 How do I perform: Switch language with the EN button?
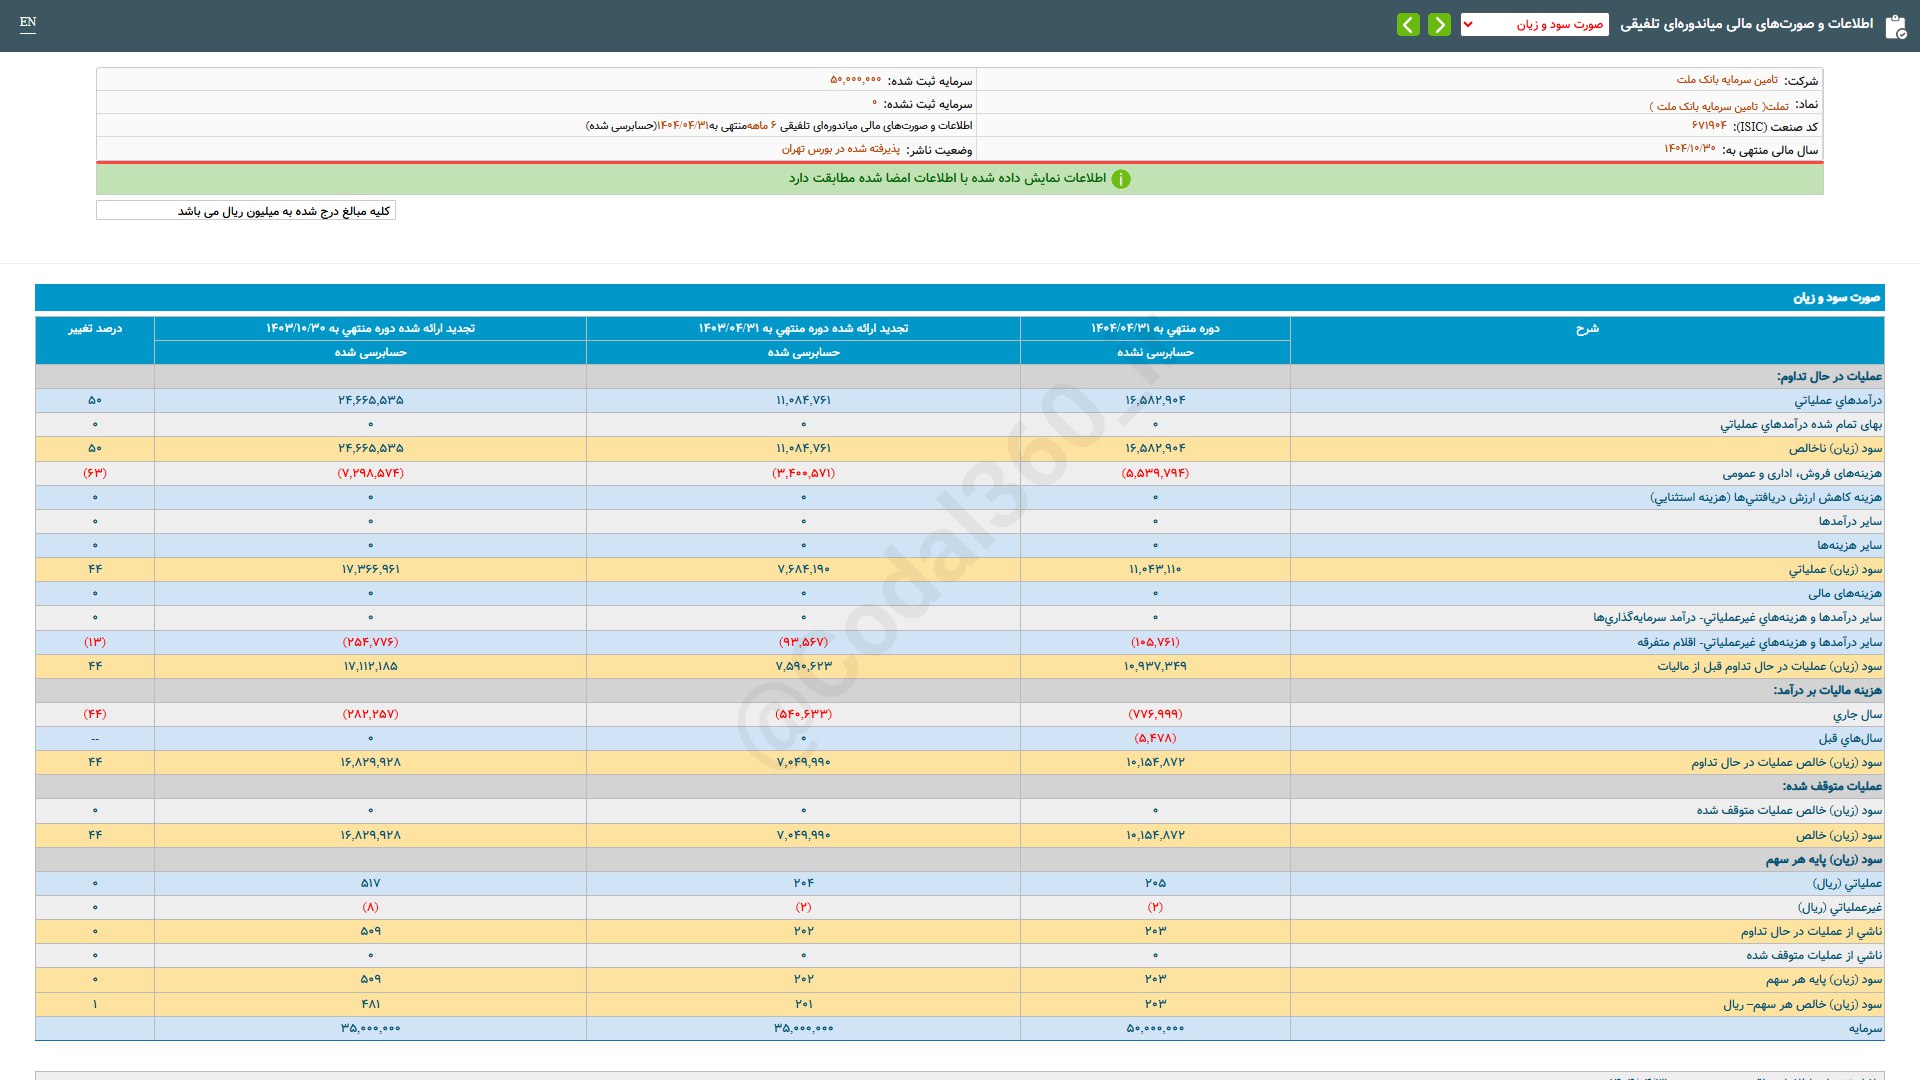28,22
